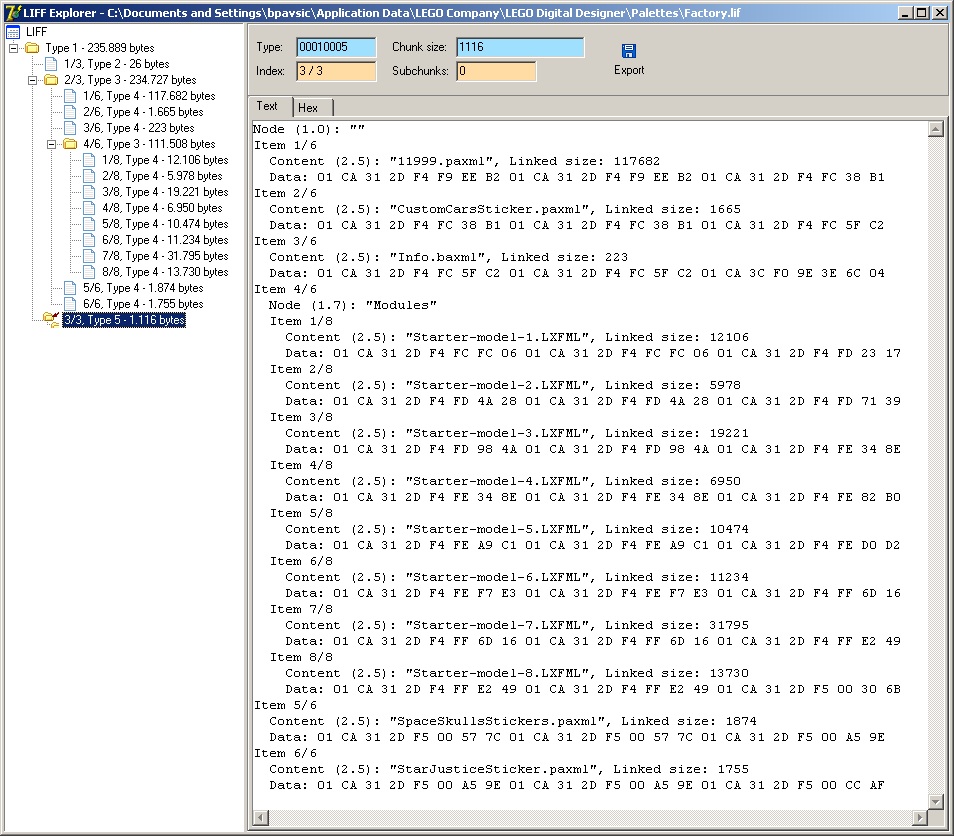Image resolution: width=954 pixels, height=836 pixels.
Task: Collapse the 4/6, Type 3 node
Action: (51, 144)
